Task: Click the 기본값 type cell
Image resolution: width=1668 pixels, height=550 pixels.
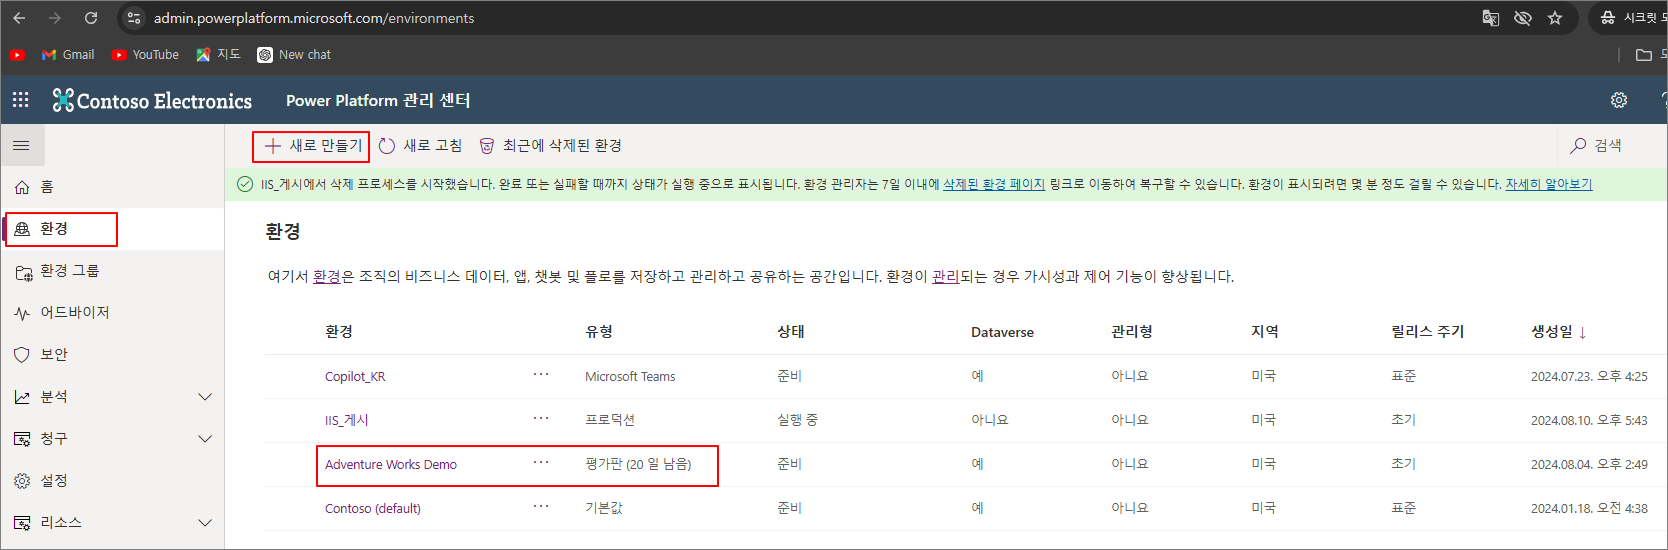Action: 604,508
